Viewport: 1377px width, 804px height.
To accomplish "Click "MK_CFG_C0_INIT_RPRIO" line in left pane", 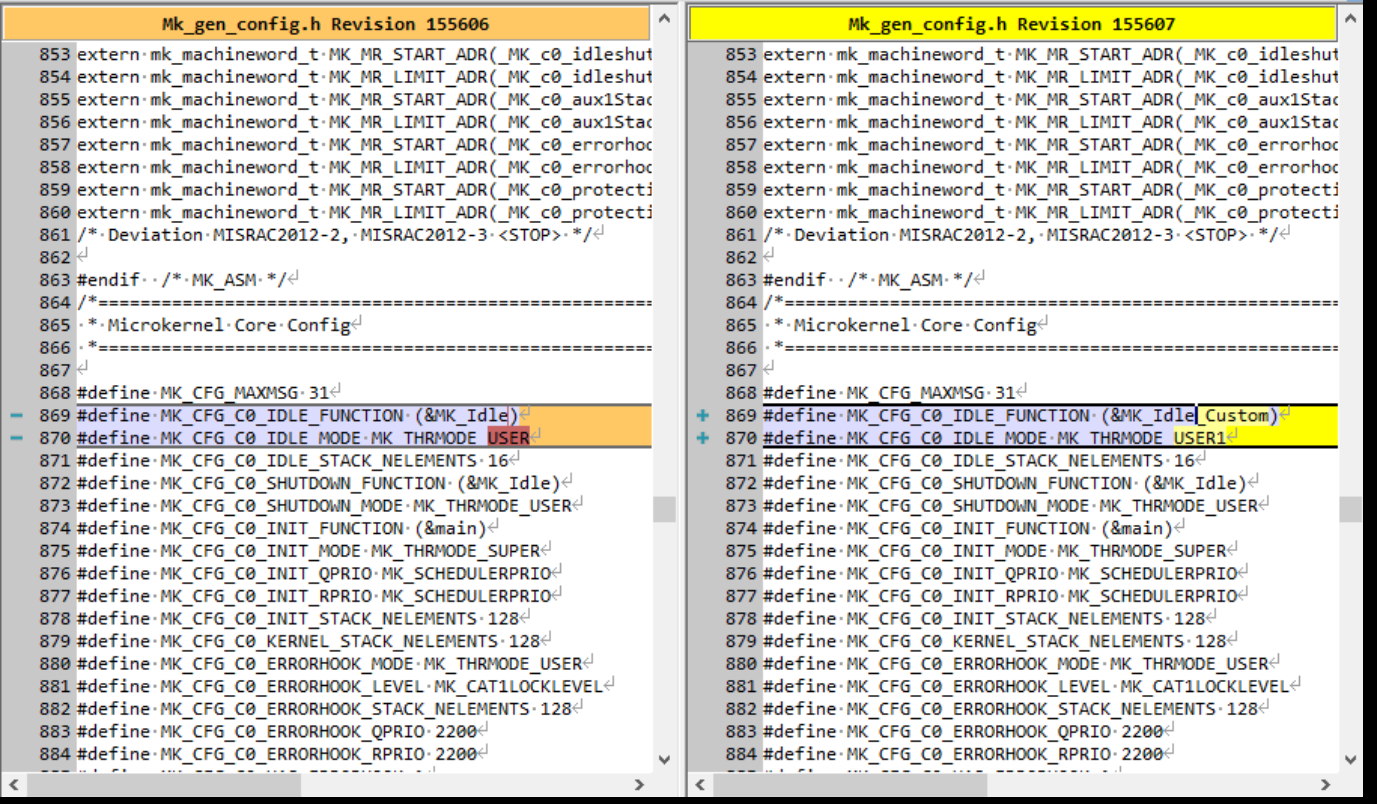I will click(314, 596).
